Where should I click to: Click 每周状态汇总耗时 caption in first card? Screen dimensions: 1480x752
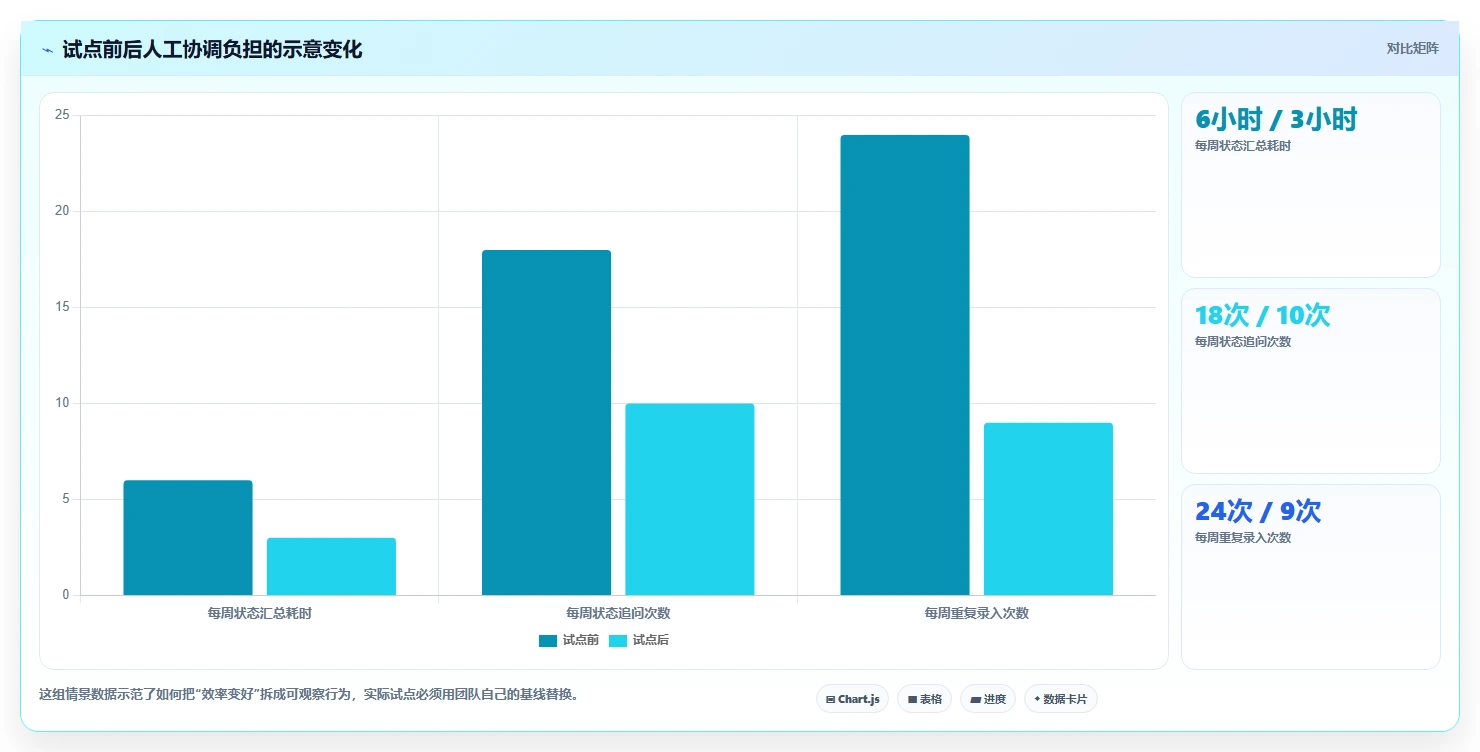click(1243, 146)
